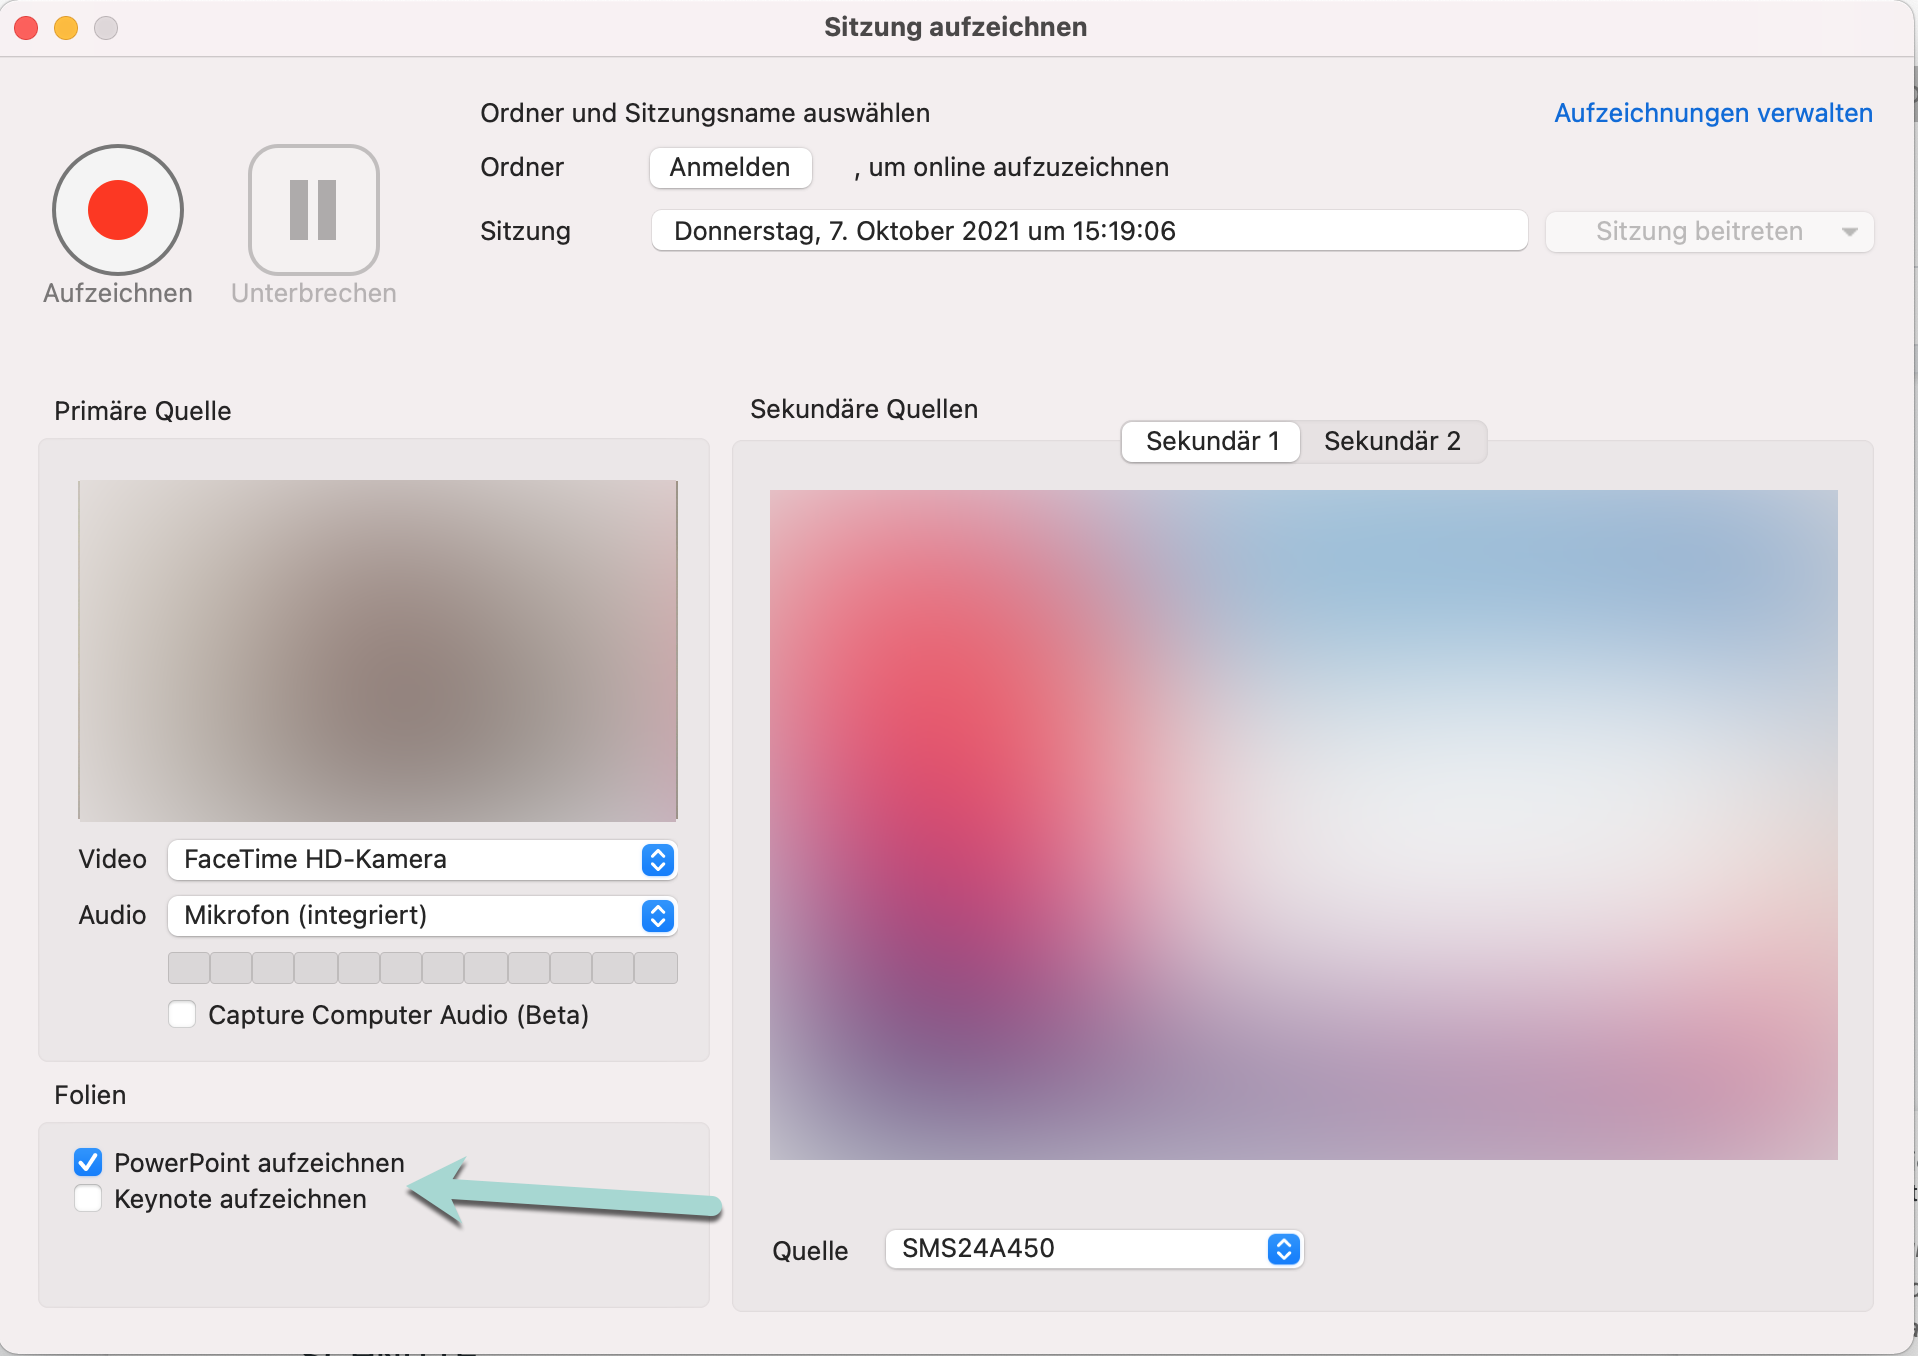Image resolution: width=1918 pixels, height=1356 pixels.
Task: Click the arrow on Sitzung beitreten
Action: coord(1849,232)
